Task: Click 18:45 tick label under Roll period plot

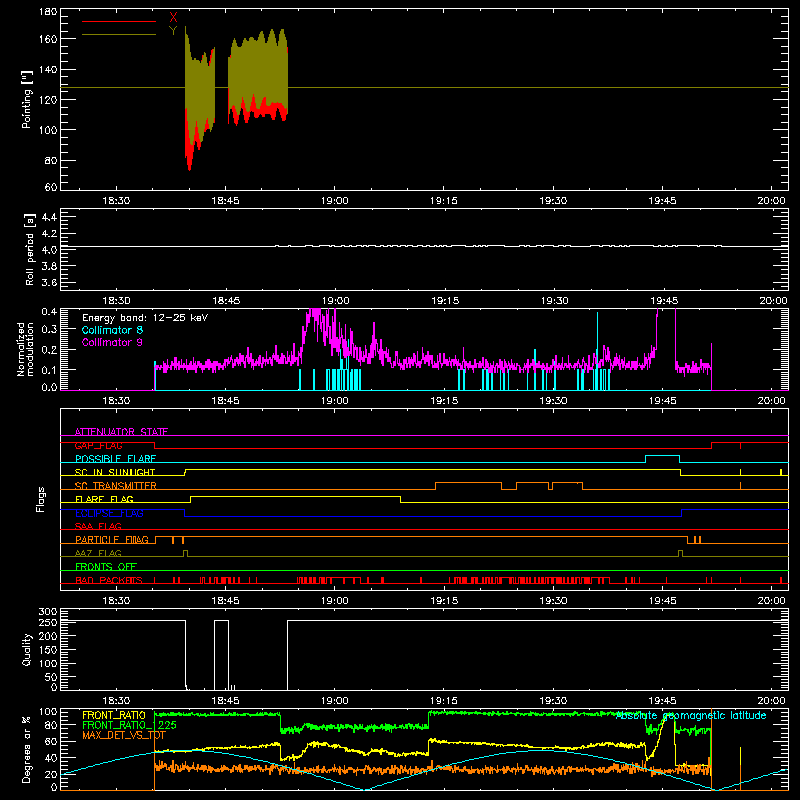Action: tap(226, 301)
